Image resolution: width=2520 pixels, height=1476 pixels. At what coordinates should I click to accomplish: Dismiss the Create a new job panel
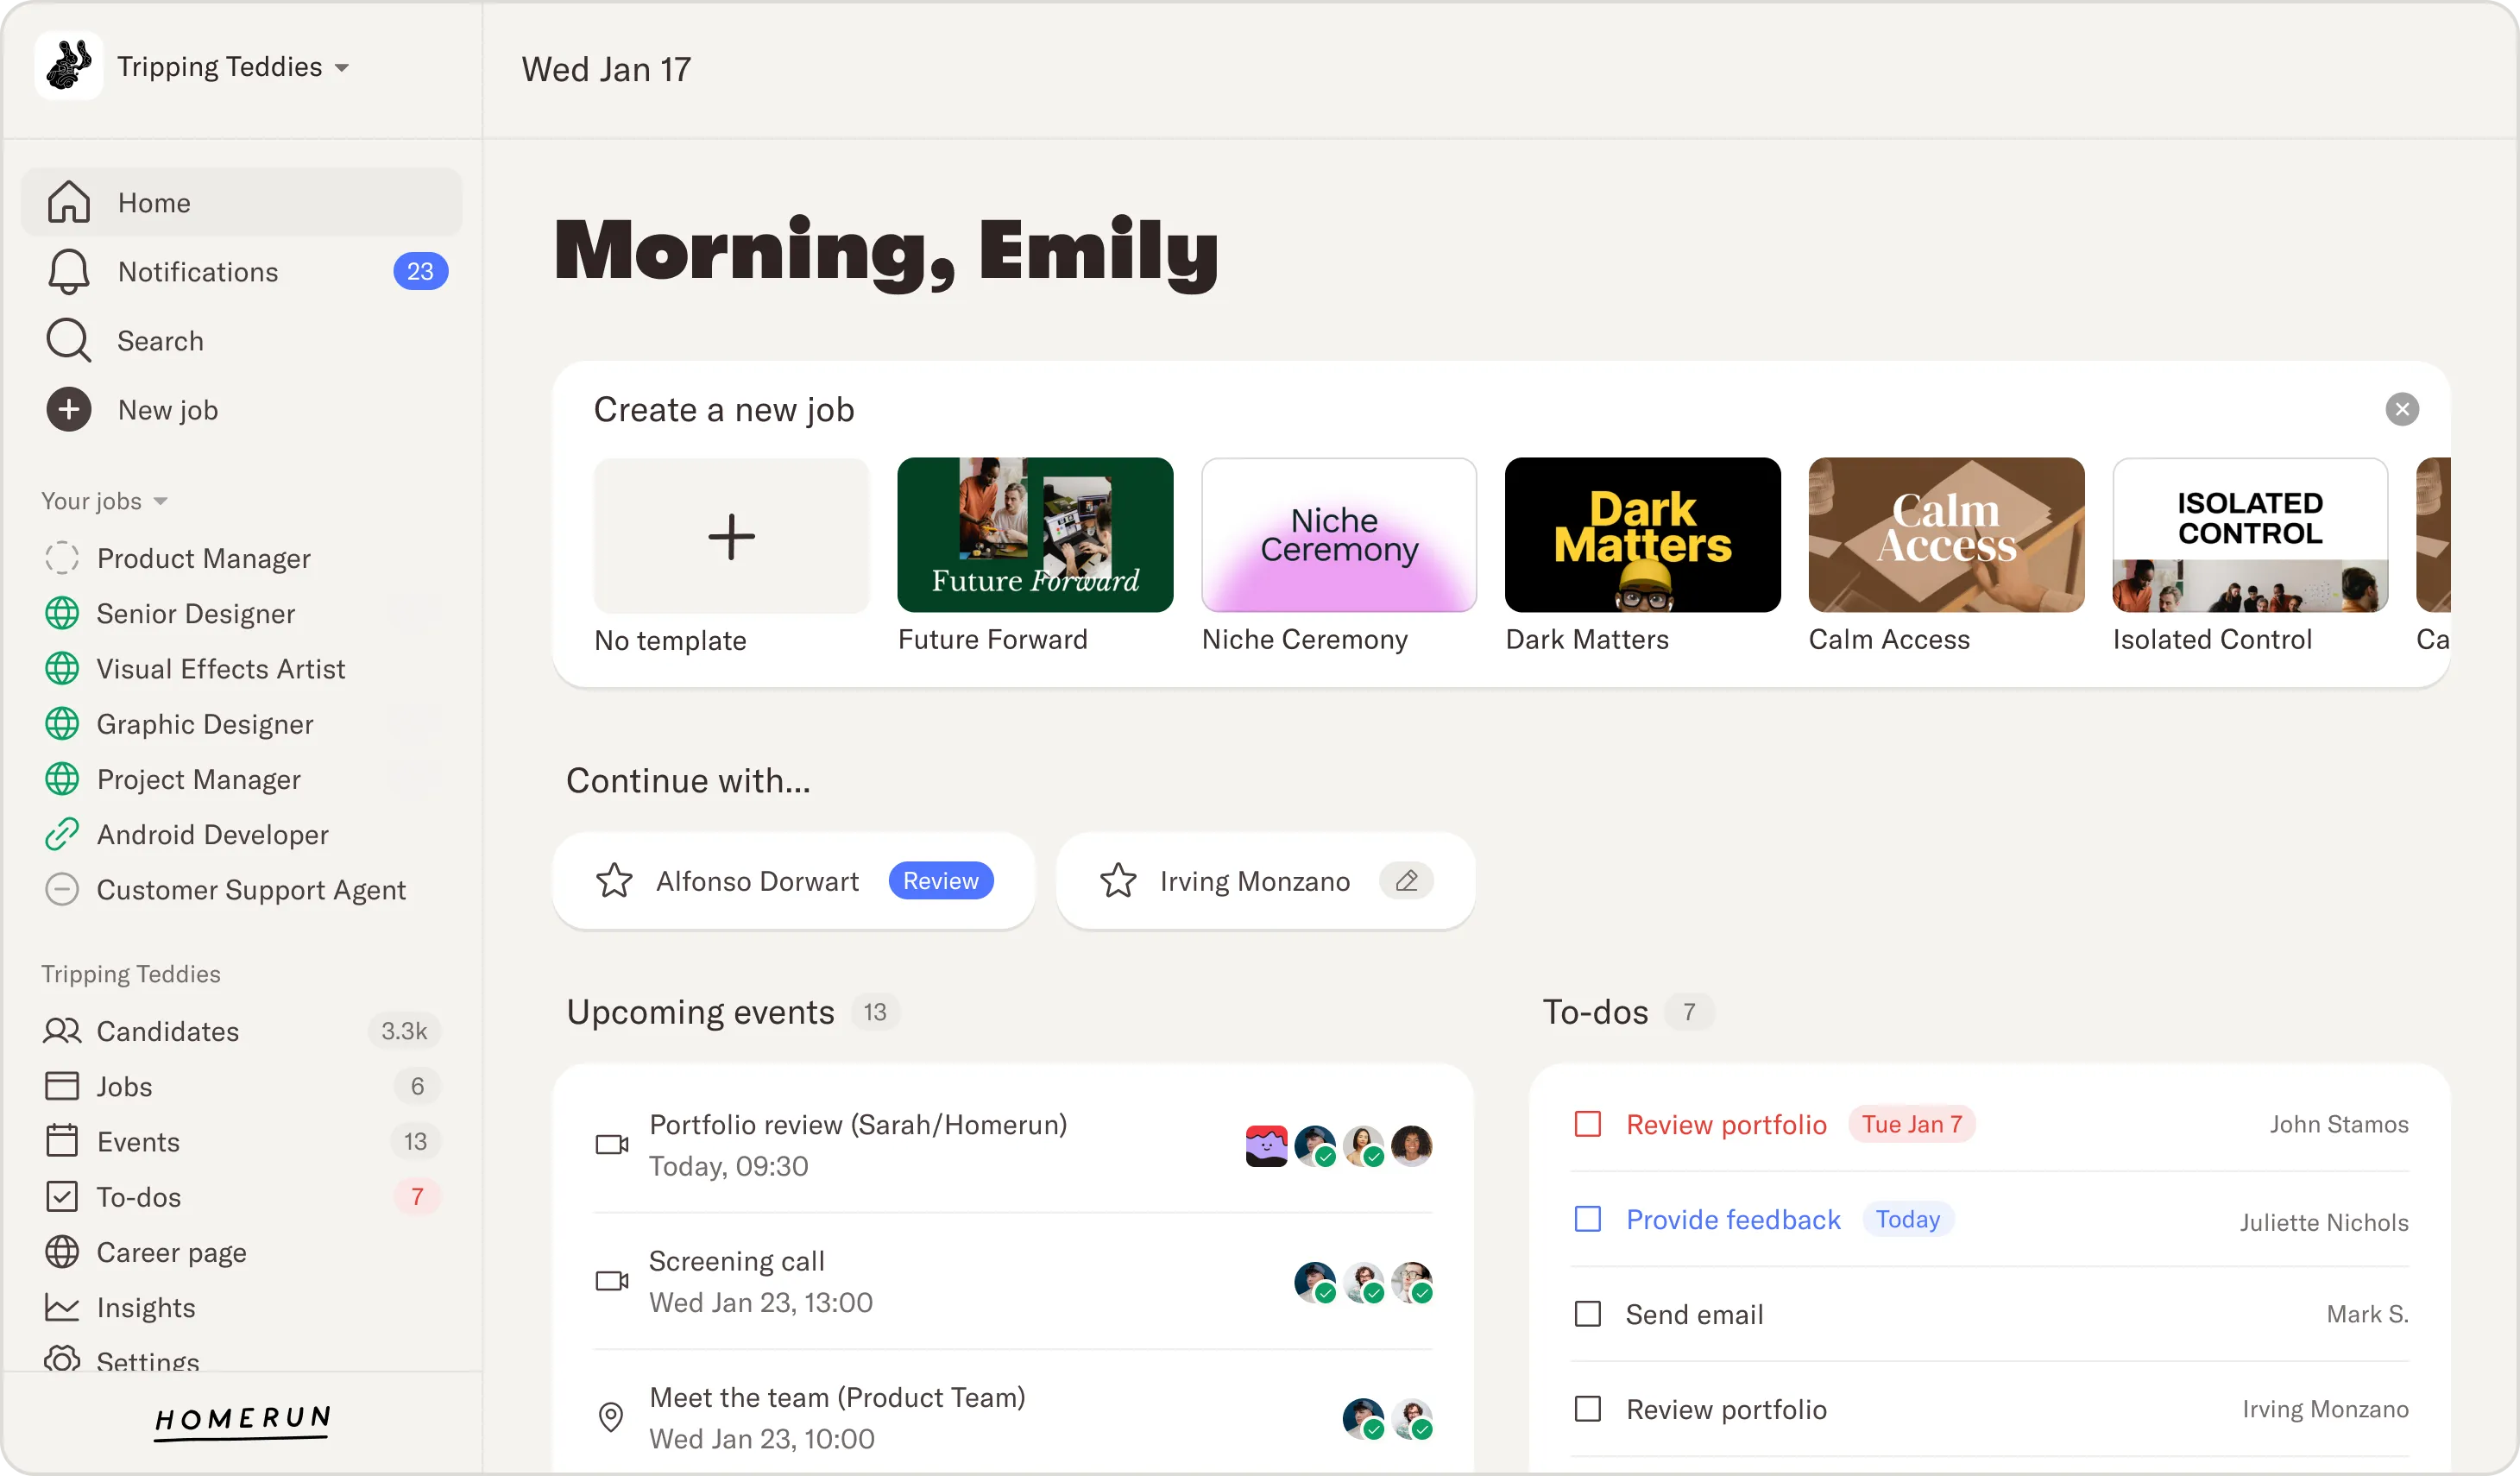click(2402, 410)
